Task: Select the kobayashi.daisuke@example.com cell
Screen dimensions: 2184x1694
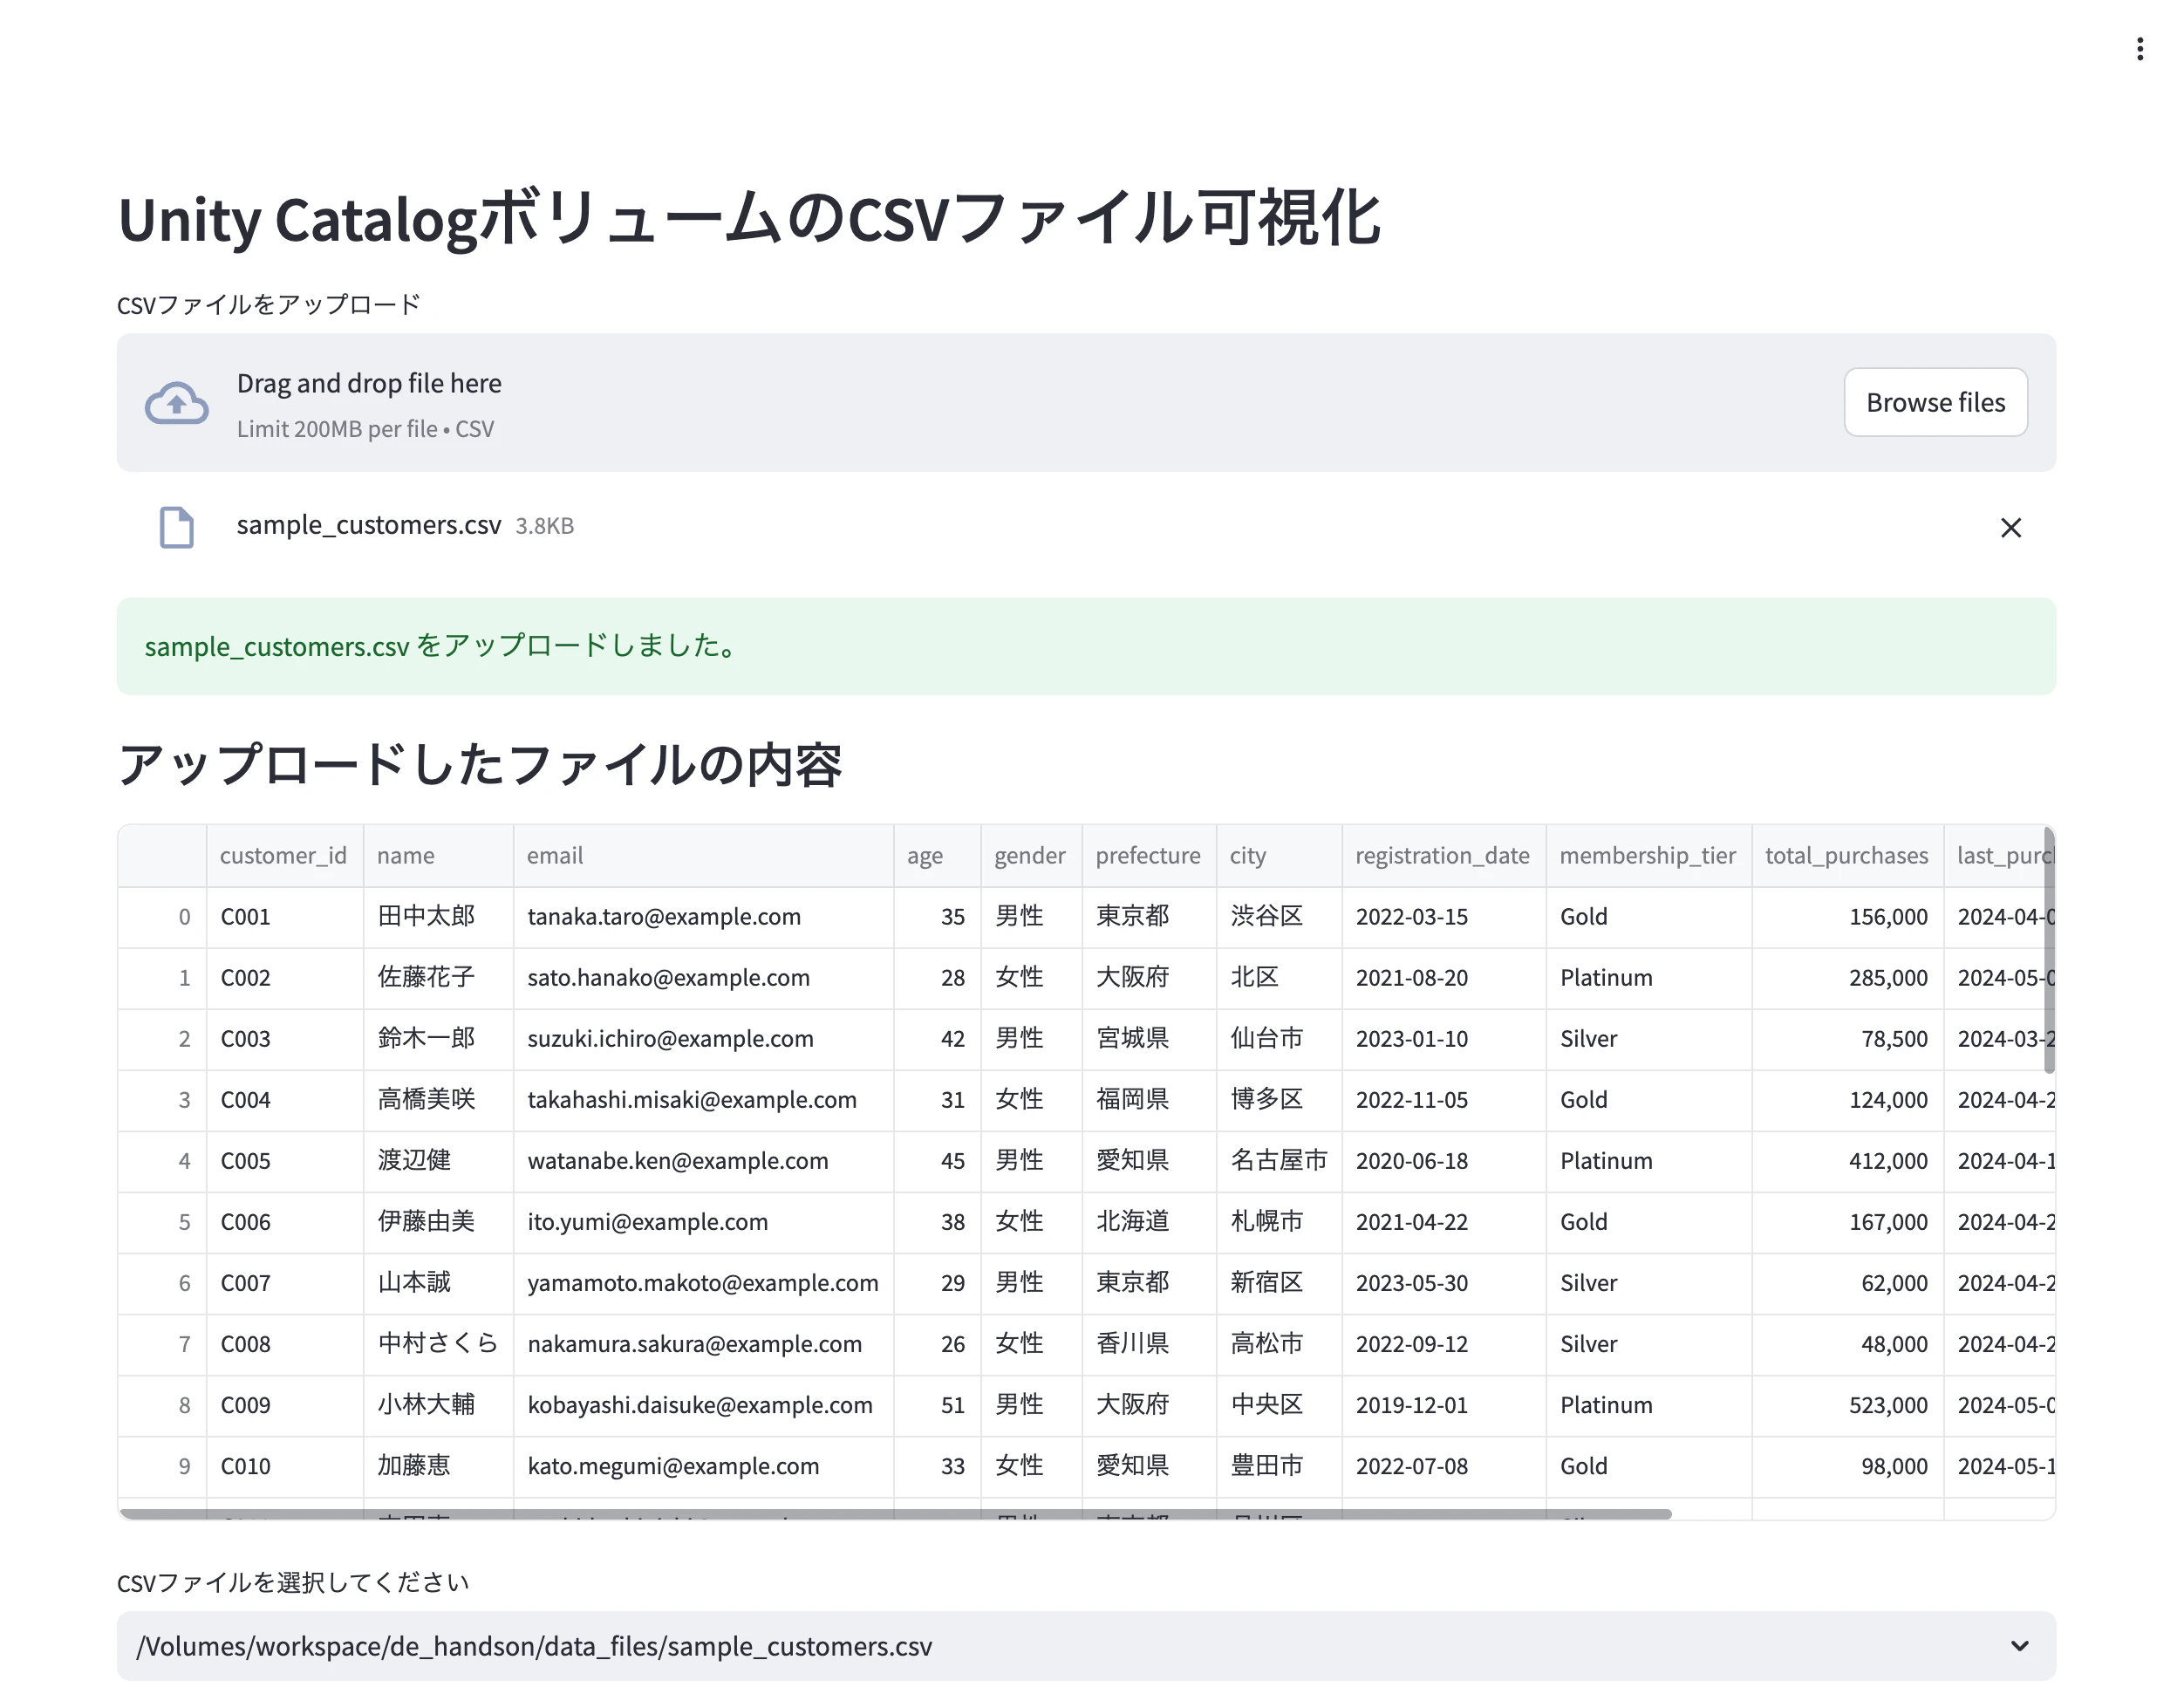Action: click(x=703, y=1404)
